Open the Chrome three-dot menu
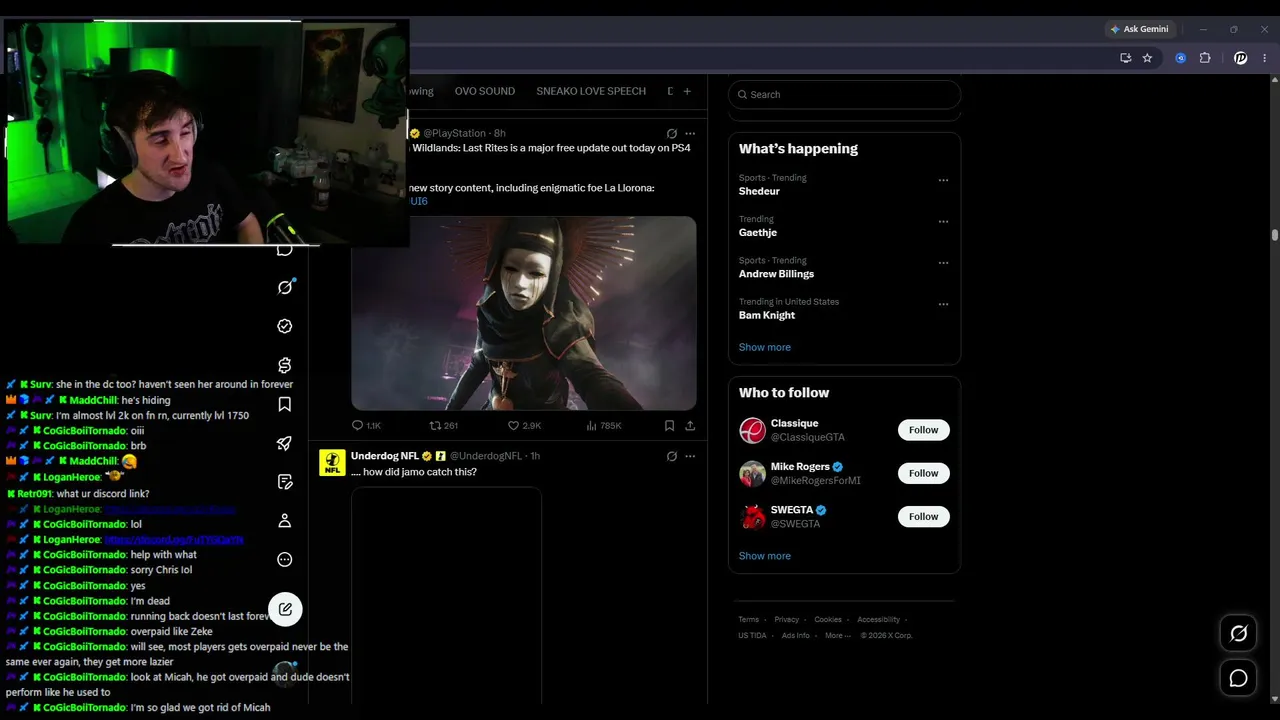This screenshot has height=720, width=1280. pyautogui.click(x=1264, y=58)
